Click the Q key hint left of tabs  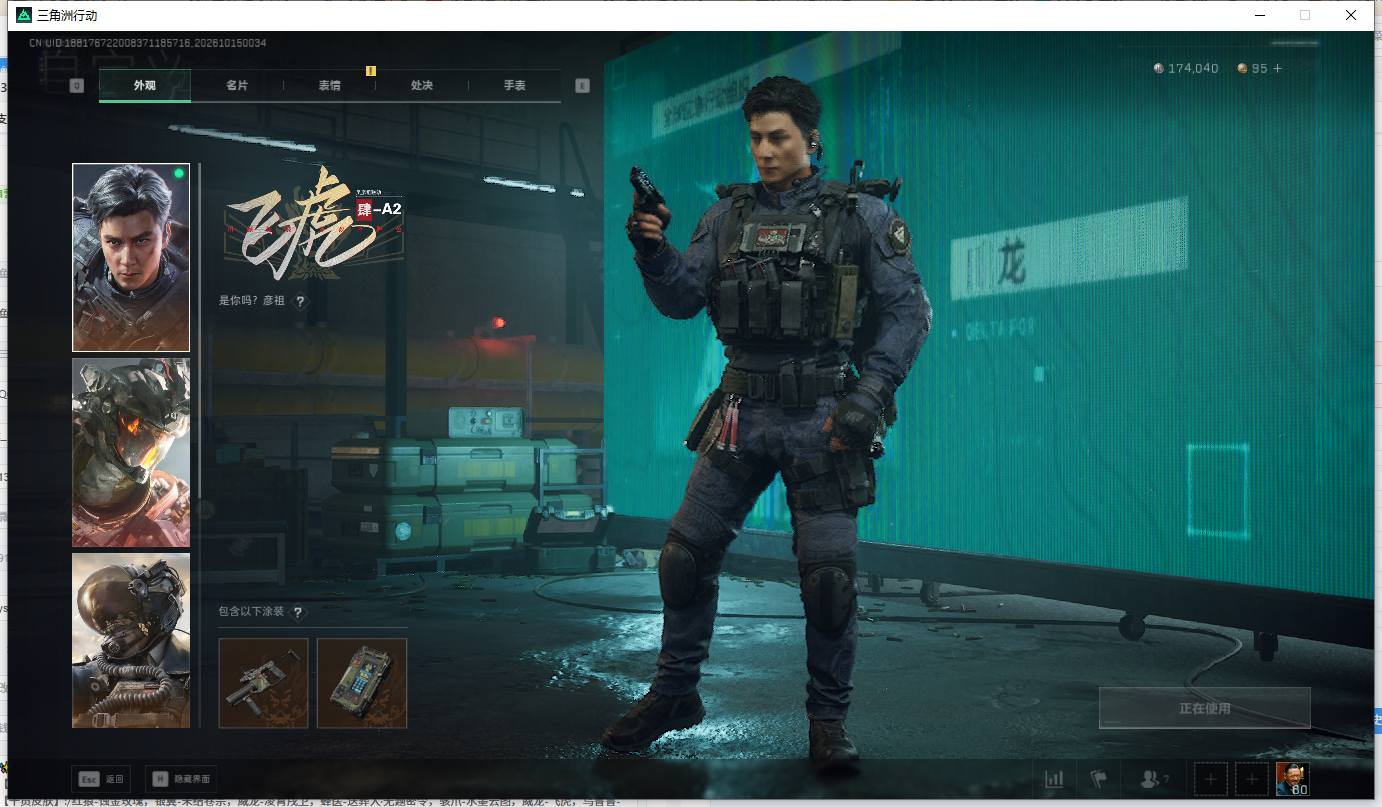(x=77, y=86)
